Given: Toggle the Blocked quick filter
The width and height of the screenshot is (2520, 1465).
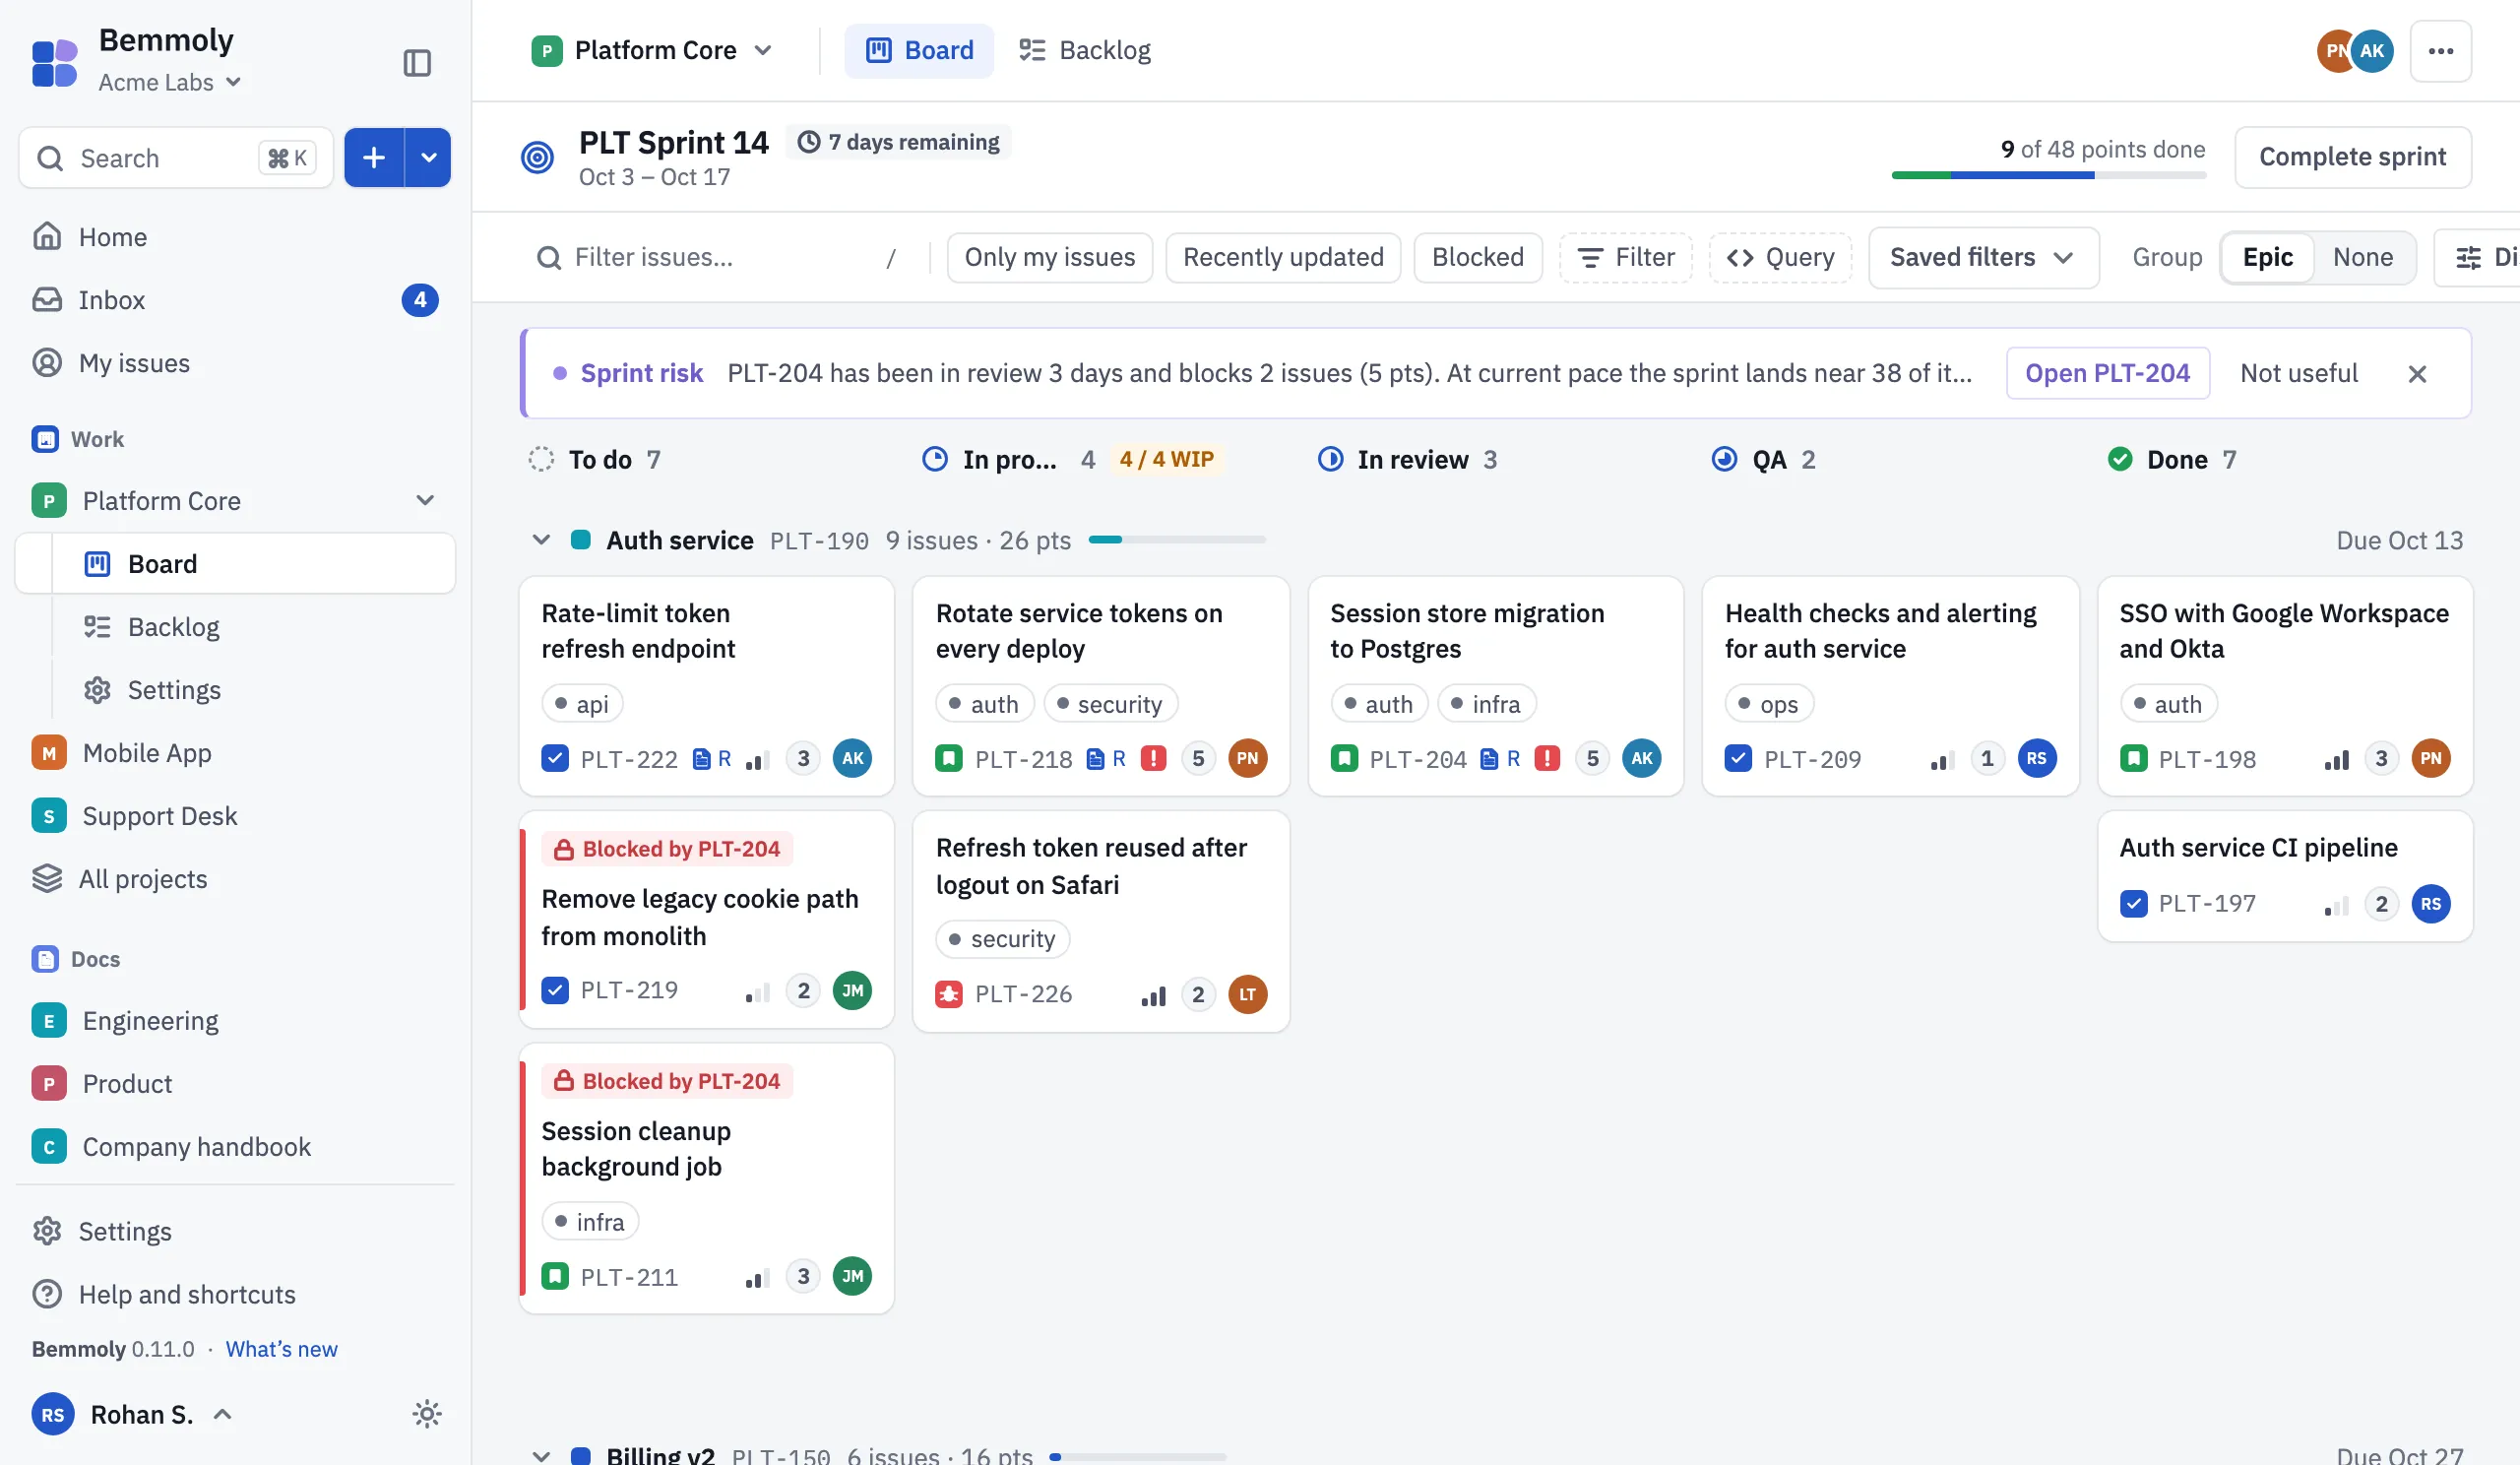Looking at the screenshot, I should [1477, 257].
